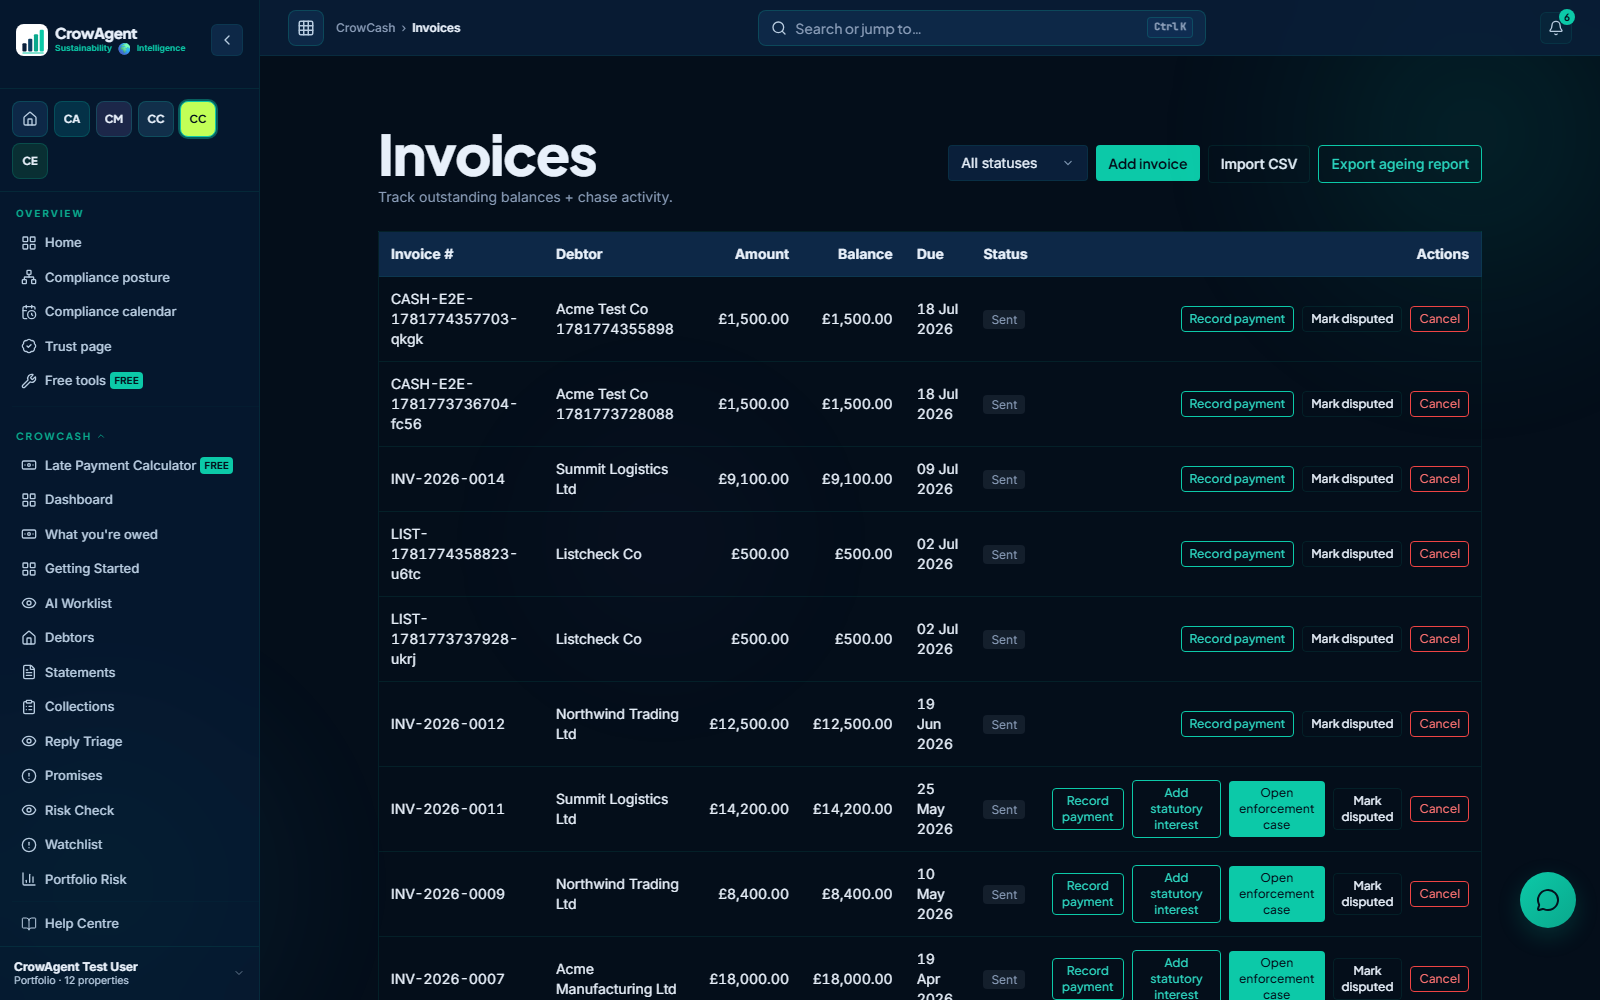Click invoice number INV-2026-0007
This screenshot has width=1600, height=1000.
(447, 979)
